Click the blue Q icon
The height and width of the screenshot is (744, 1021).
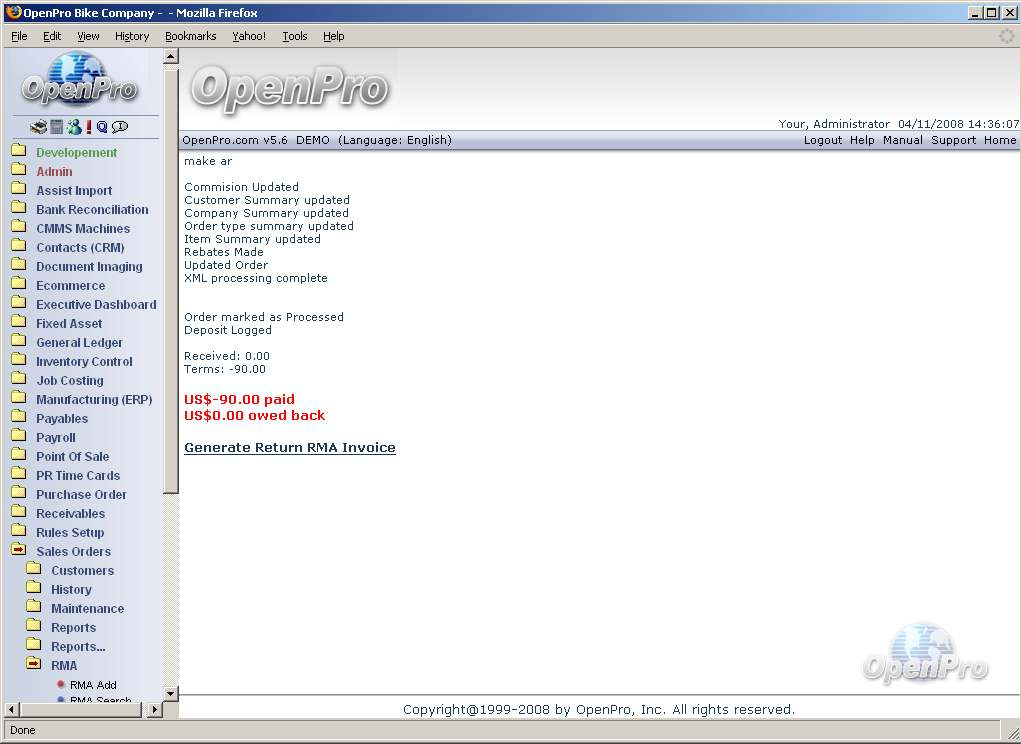click(102, 127)
